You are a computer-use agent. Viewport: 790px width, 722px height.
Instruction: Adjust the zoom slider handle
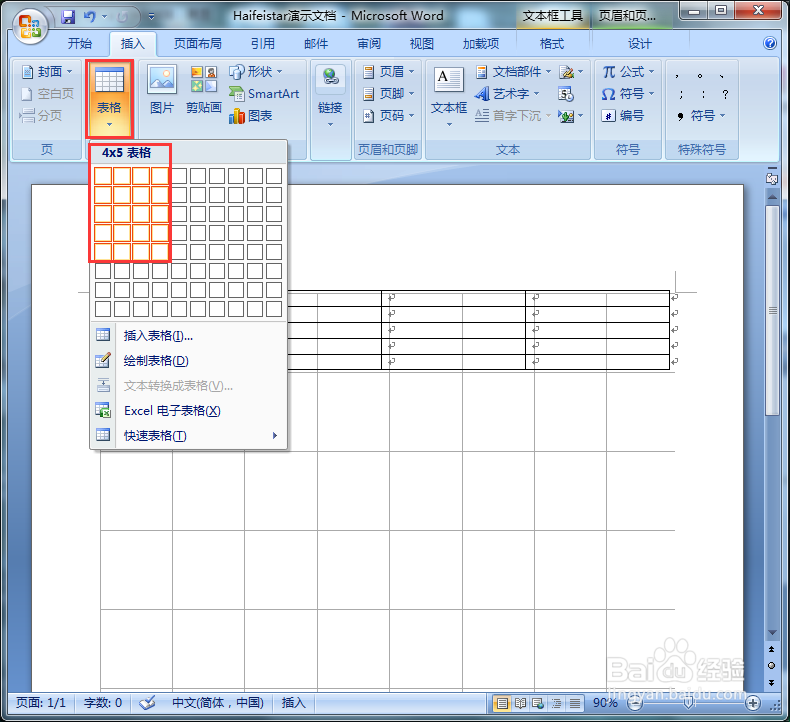coord(688,703)
